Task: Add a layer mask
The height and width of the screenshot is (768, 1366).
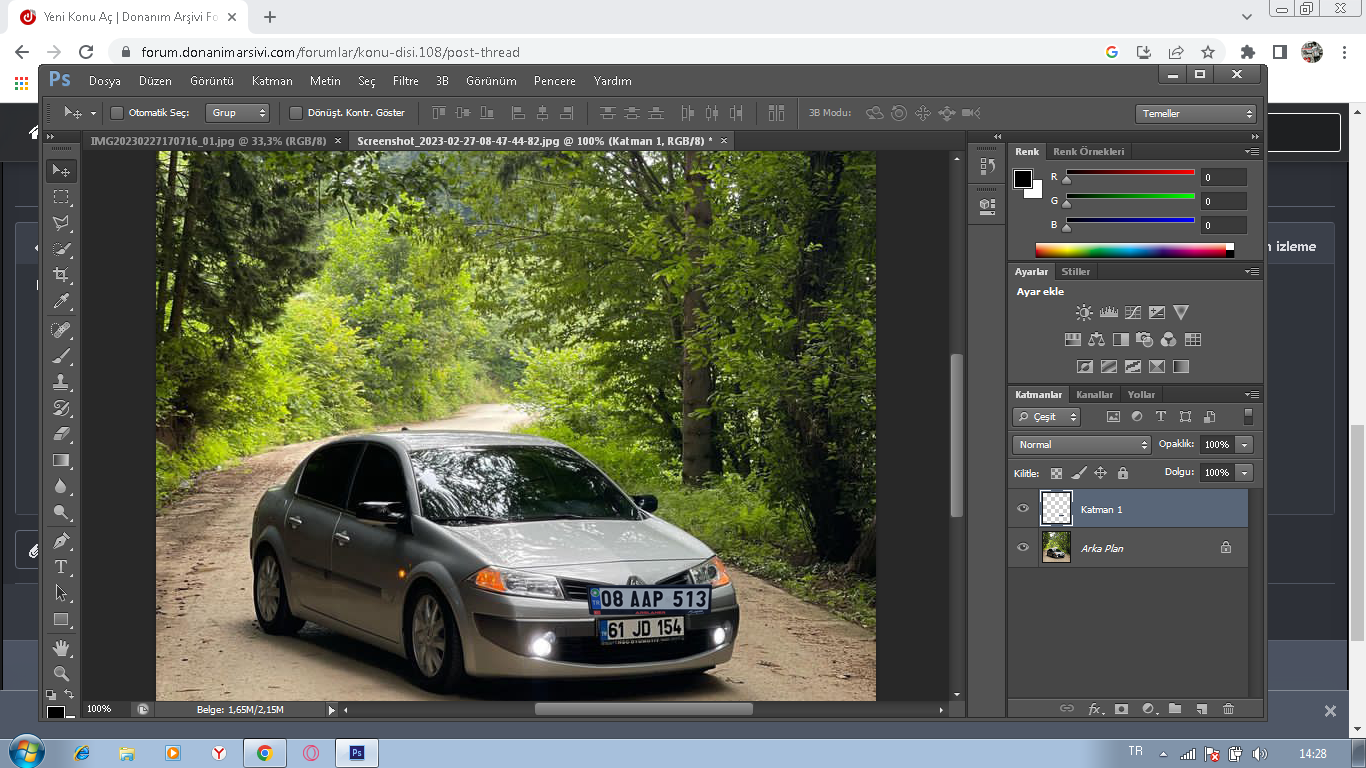Action: (x=1121, y=709)
